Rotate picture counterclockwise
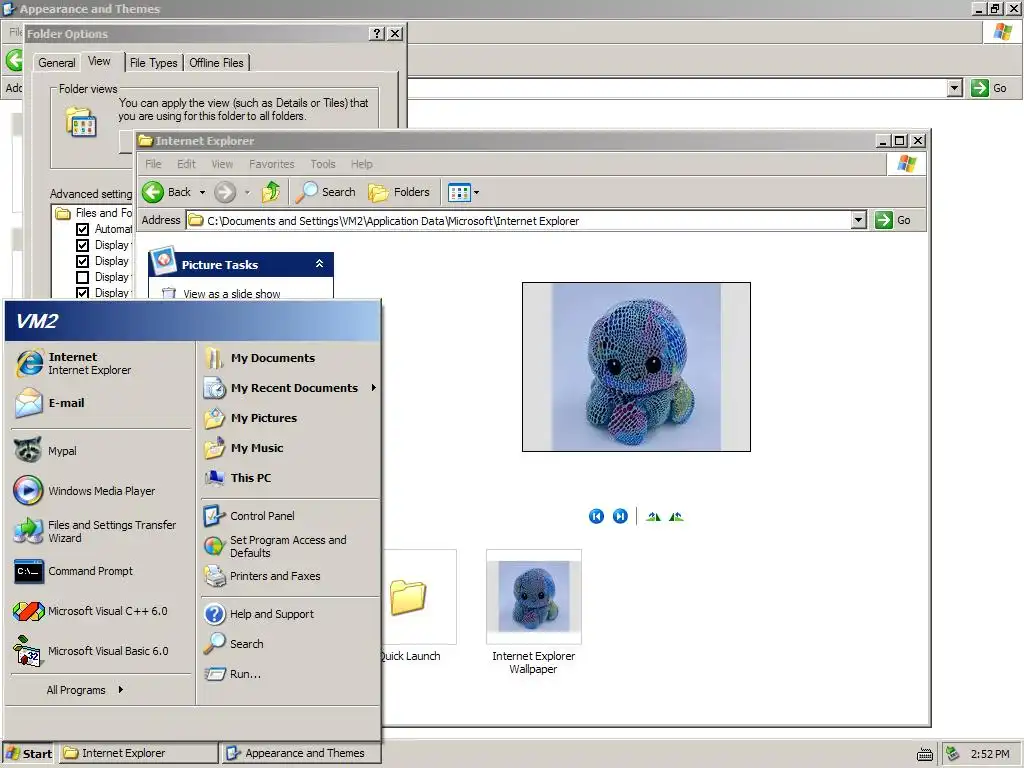The width and height of the screenshot is (1024, 768). 676,517
